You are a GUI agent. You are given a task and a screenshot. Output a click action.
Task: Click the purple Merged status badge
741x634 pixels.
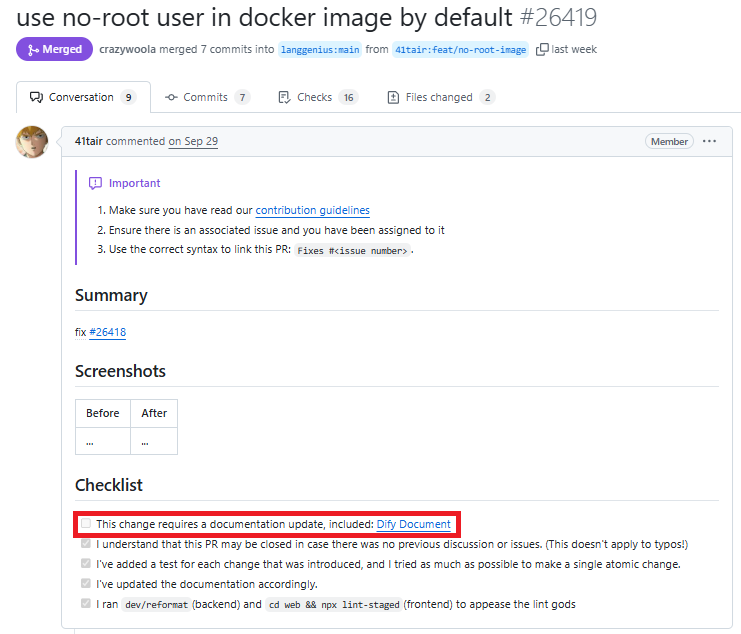[54, 49]
